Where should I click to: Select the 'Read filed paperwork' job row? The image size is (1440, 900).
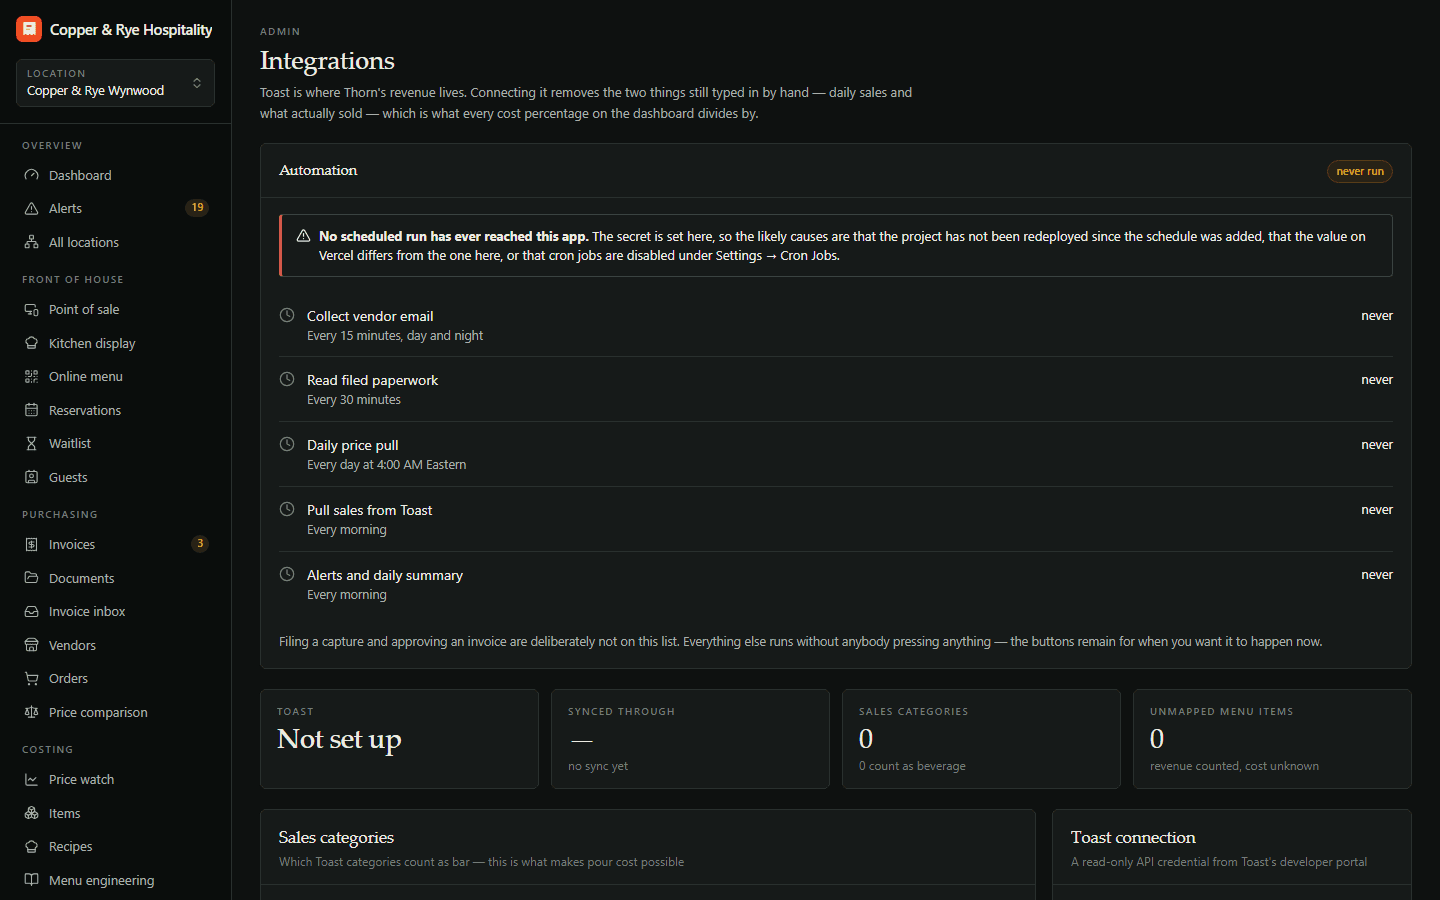pyautogui.click(x=836, y=389)
